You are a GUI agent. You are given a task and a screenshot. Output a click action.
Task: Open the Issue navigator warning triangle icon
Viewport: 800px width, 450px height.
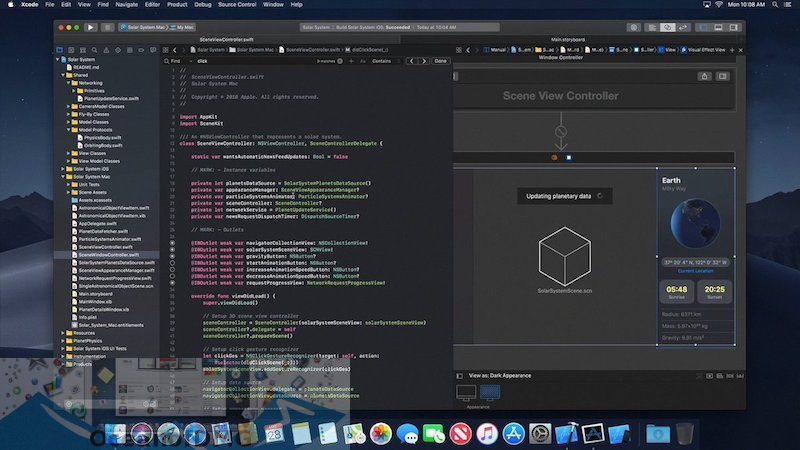[106, 50]
